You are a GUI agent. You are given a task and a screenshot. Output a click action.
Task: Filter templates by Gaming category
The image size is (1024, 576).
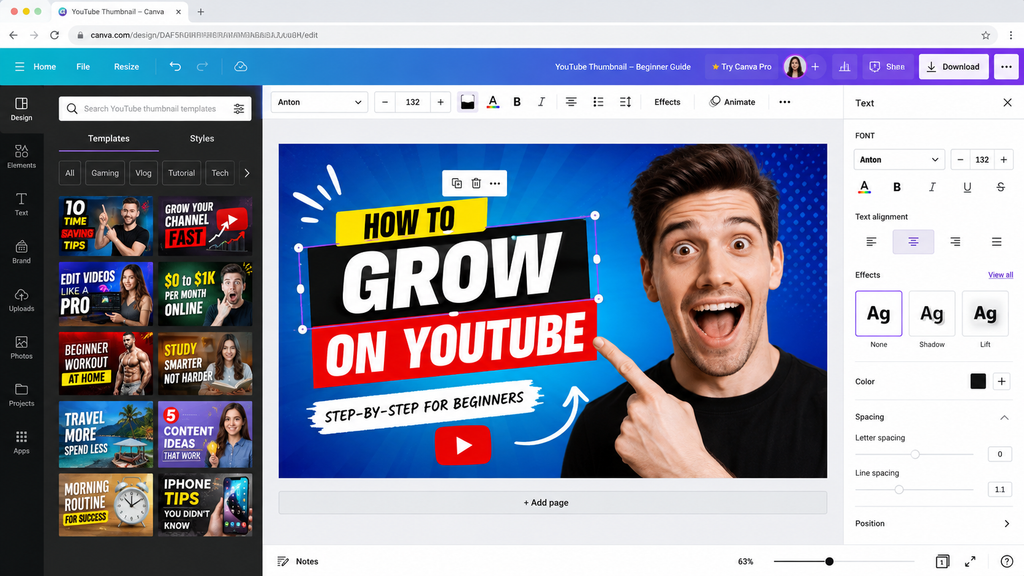[x=105, y=173]
